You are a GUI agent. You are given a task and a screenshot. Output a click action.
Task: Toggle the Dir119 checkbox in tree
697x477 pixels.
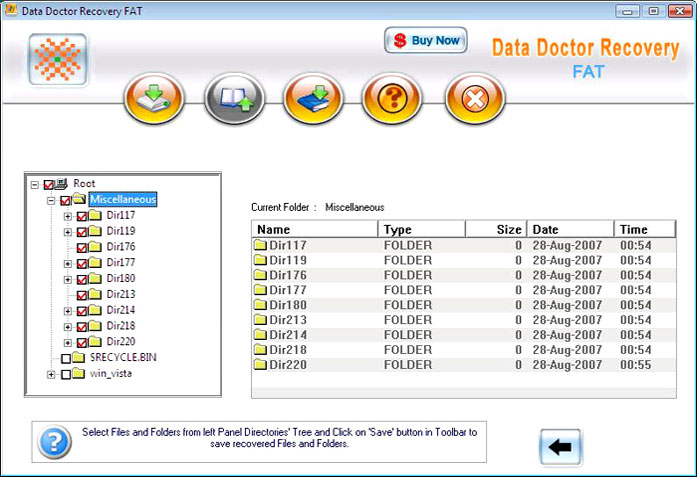(x=82, y=232)
